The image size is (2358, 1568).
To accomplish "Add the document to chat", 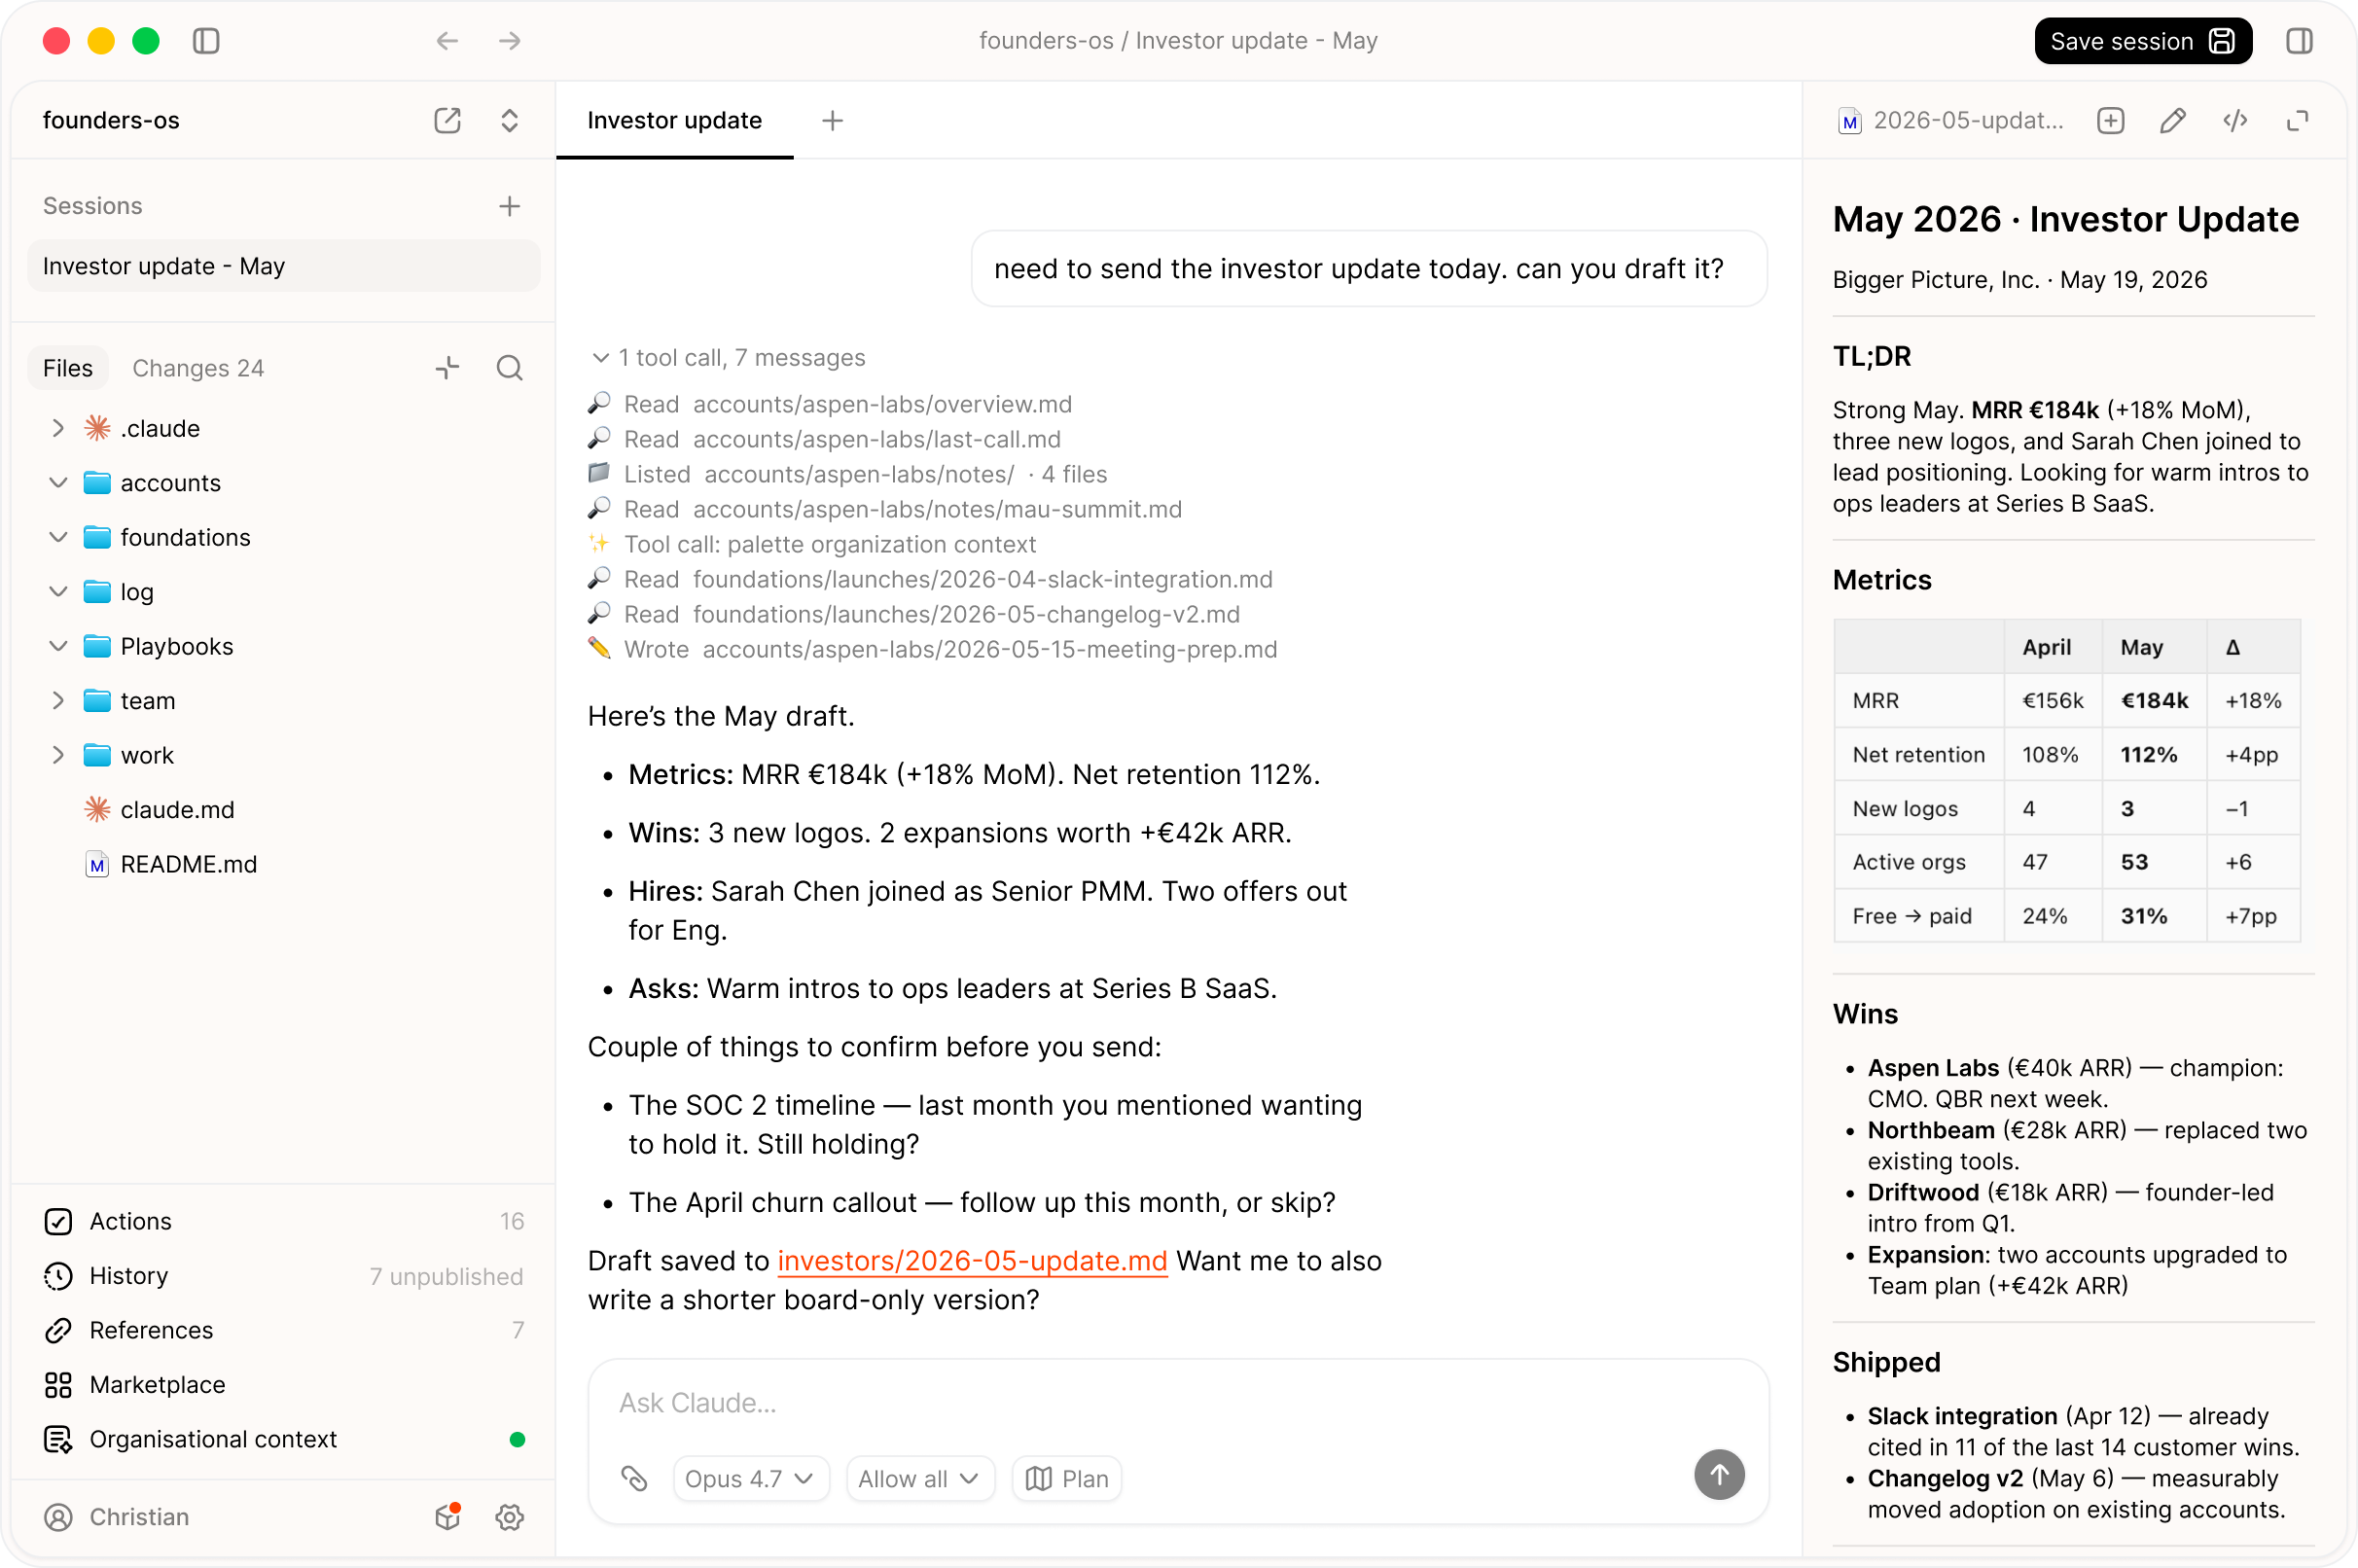I will click(x=2111, y=121).
